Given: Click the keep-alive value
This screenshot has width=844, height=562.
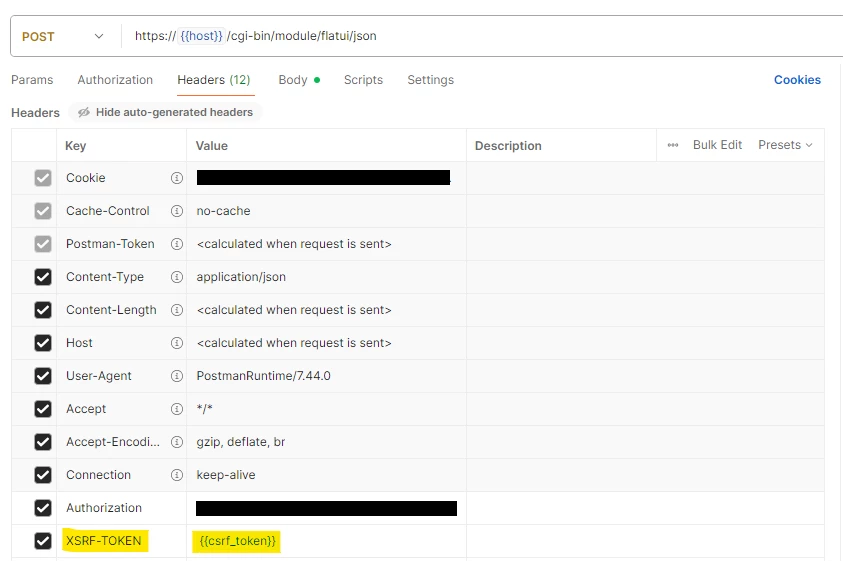Looking at the screenshot, I should point(226,475).
